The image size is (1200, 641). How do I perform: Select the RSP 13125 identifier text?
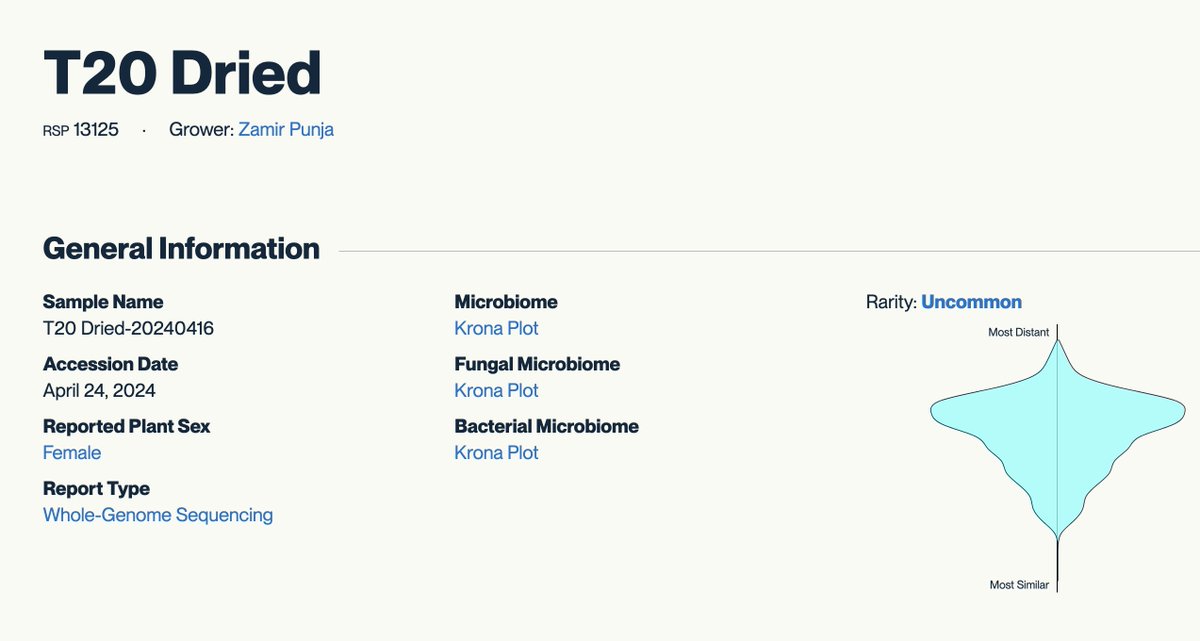[81, 130]
